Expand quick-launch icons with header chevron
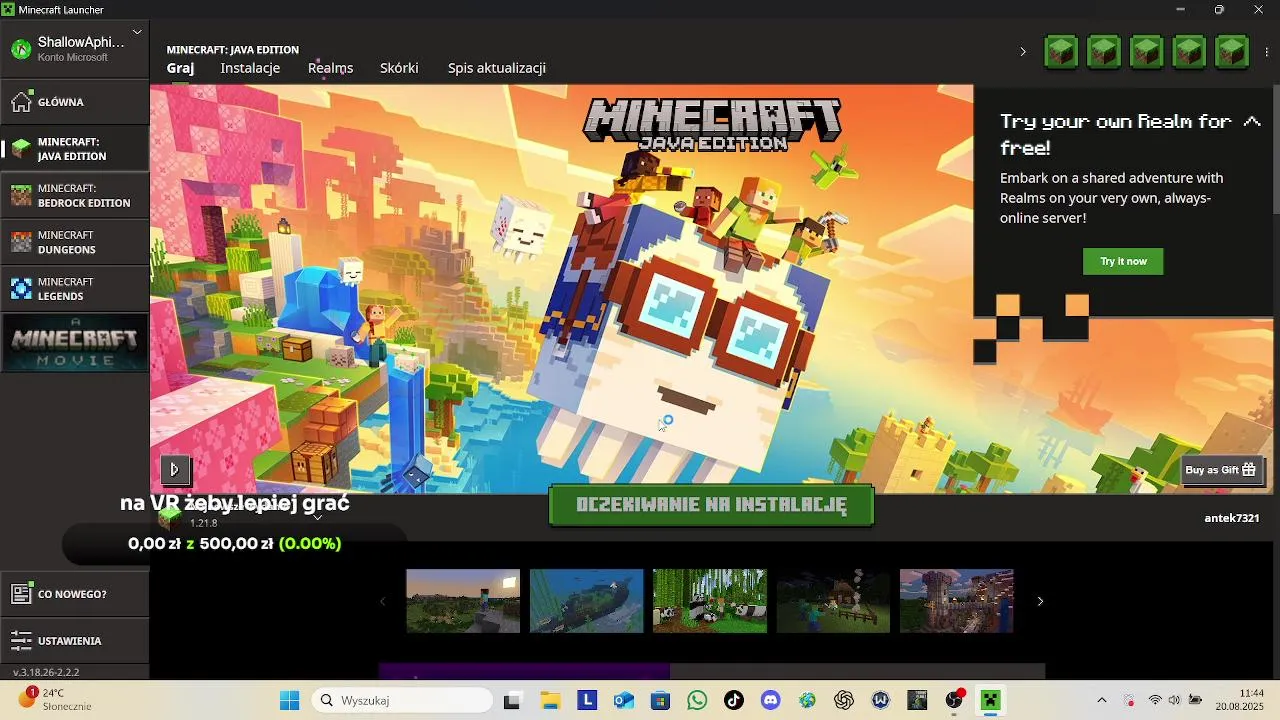This screenshot has height=720, width=1280. (x=1022, y=51)
